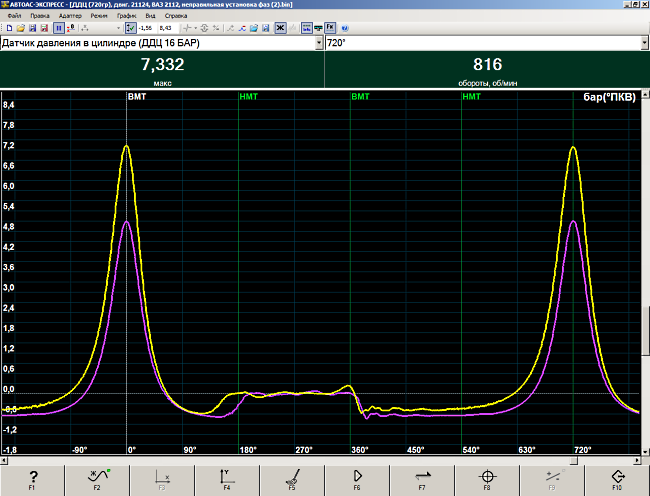Click the blue help icon in the toolbar
The width and height of the screenshot is (650, 496).
tap(344, 28)
